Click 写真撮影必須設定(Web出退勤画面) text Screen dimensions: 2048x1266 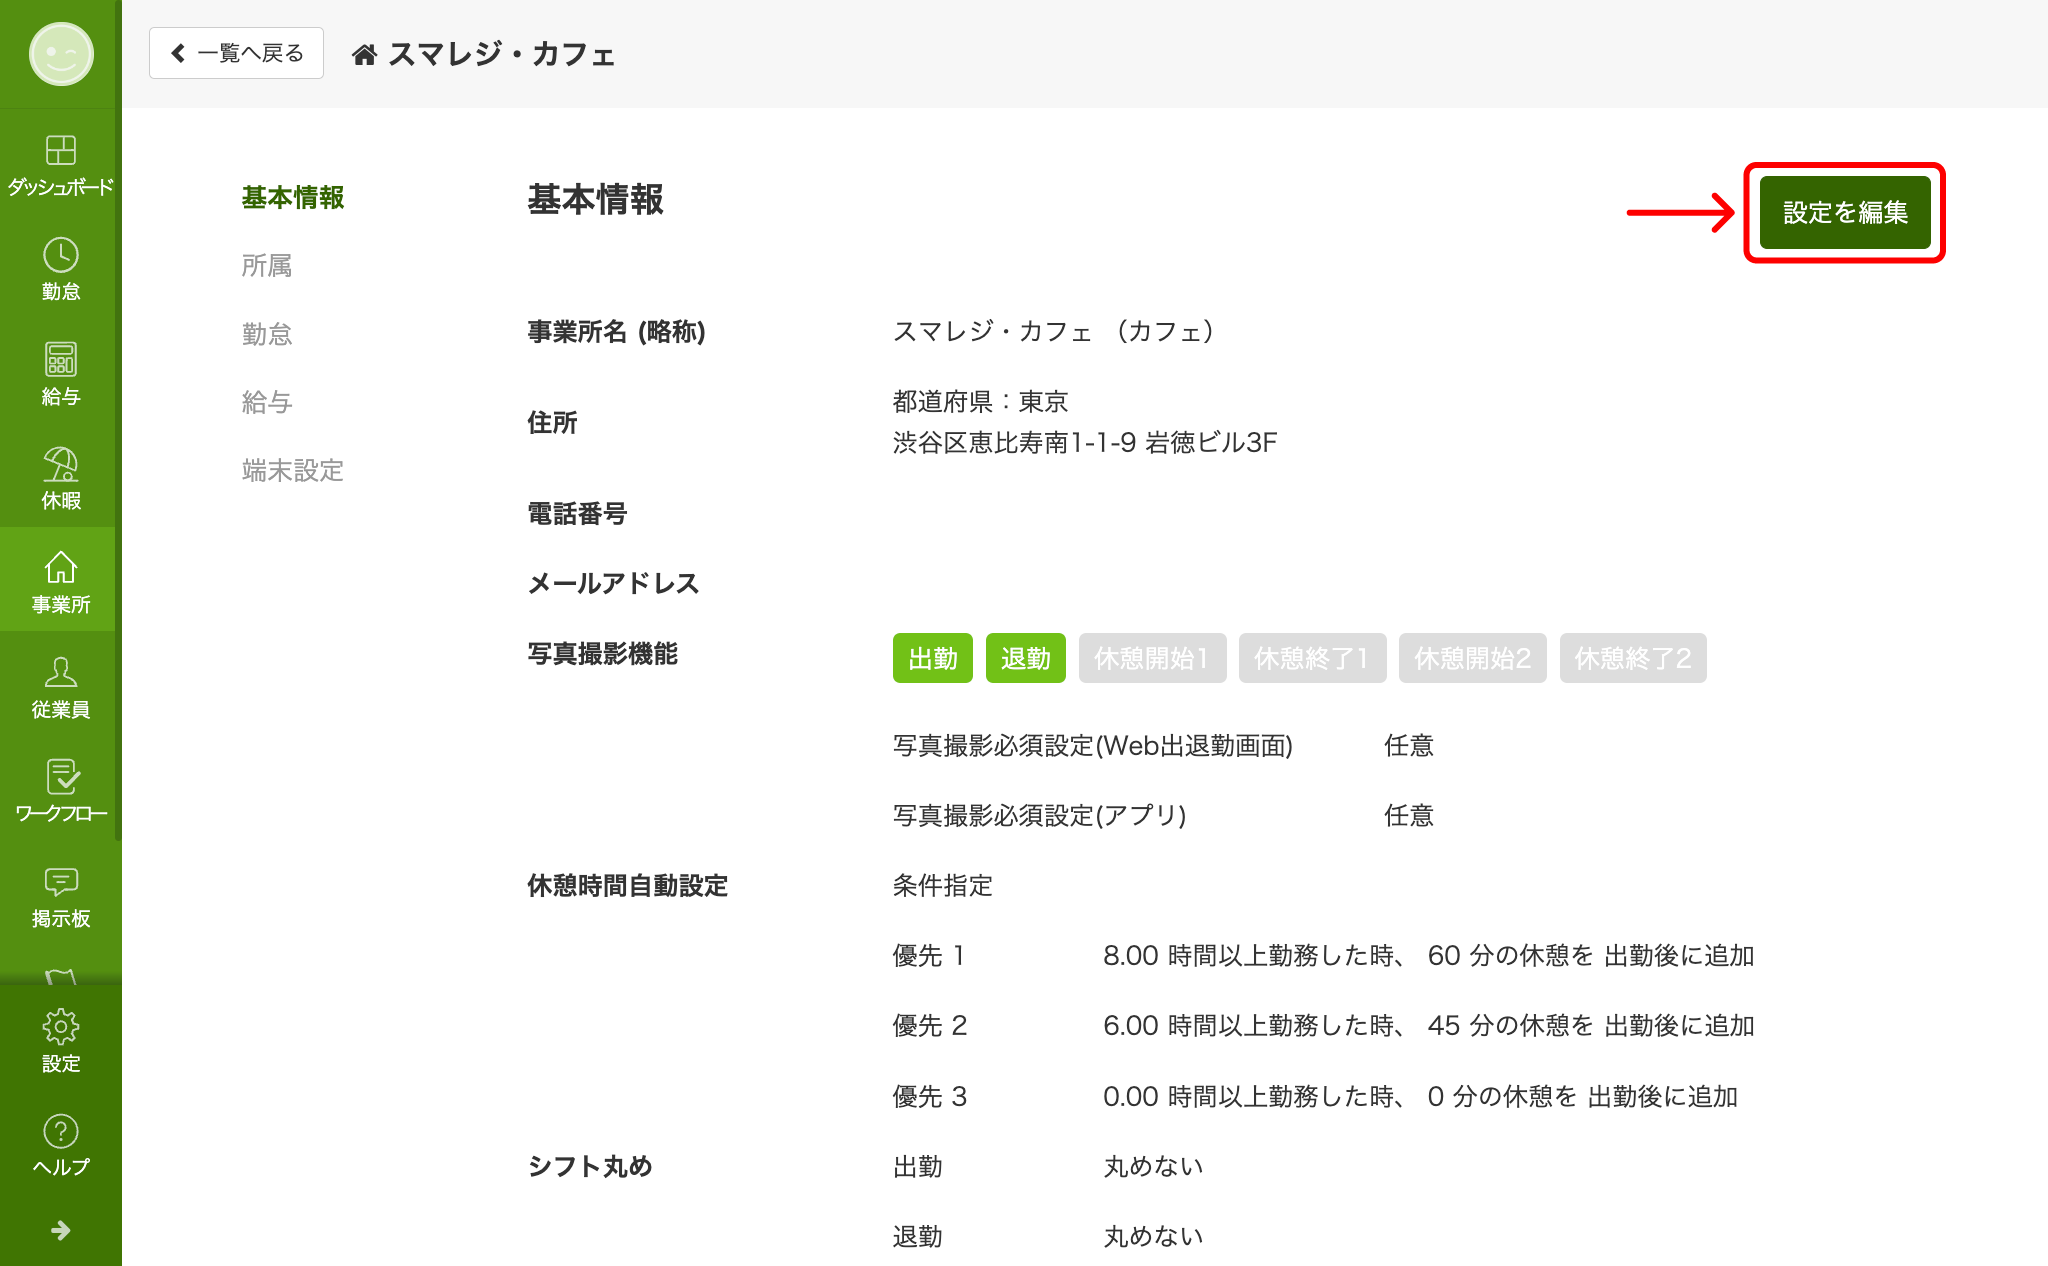coord(1093,745)
